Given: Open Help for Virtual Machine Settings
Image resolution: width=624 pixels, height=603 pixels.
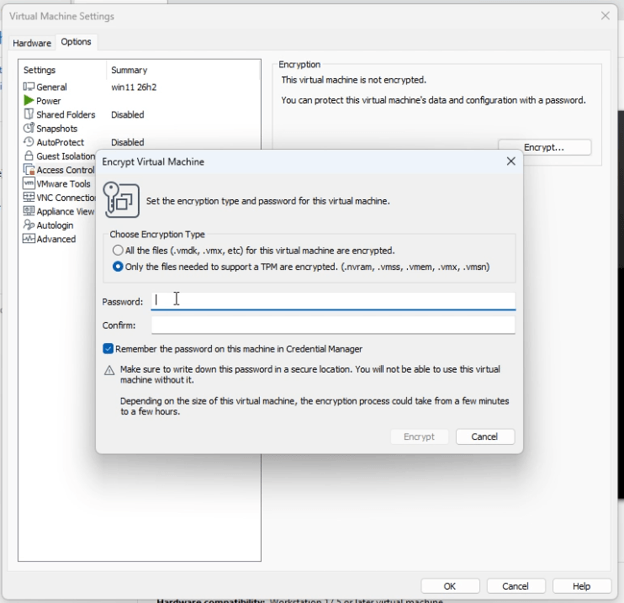Looking at the screenshot, I should click(581, 586).
